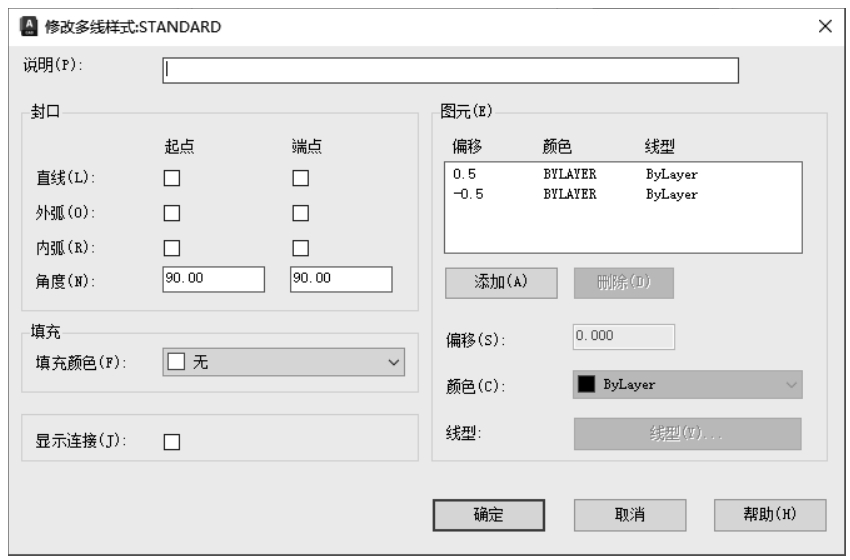Viewport: 850px width, 560px height.
Task: Enable 直线 cap at 端点
Action: tap(299, 178)
